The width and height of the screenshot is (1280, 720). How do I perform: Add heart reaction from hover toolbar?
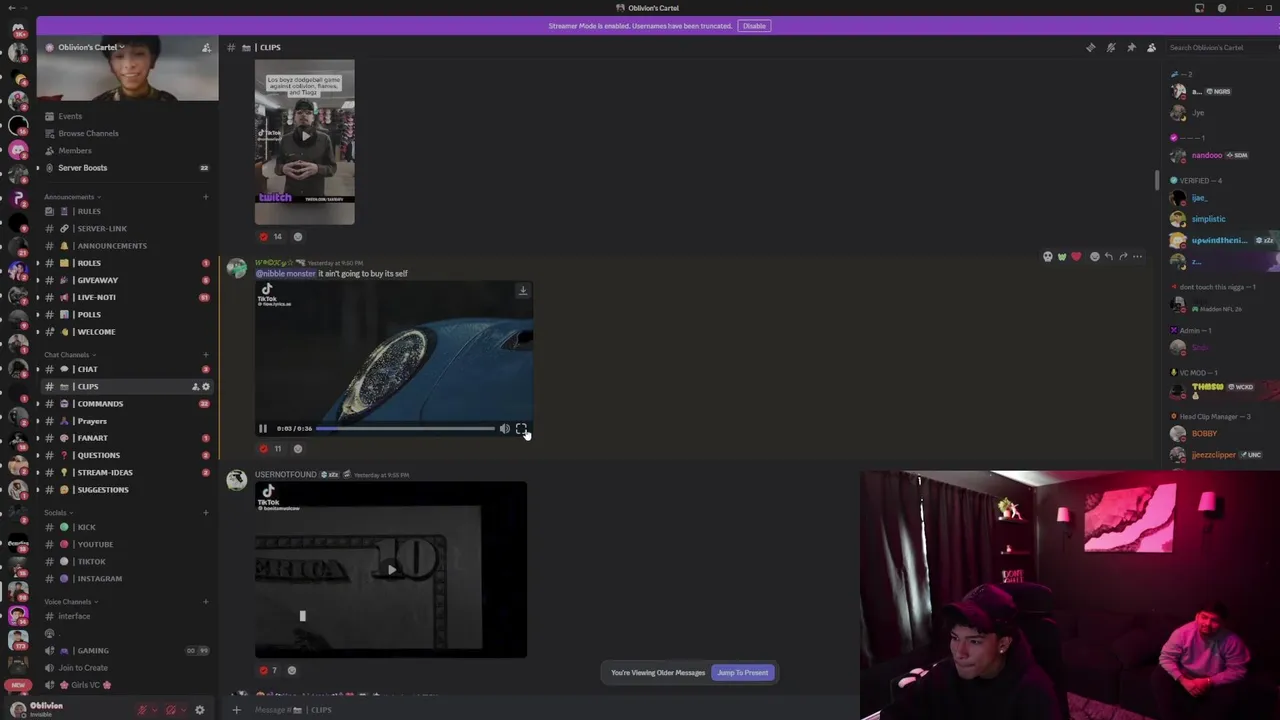[x=1076, y=257]
